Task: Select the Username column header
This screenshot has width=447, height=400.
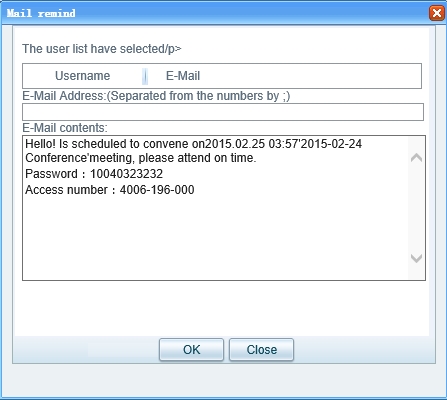Action: 82,76
